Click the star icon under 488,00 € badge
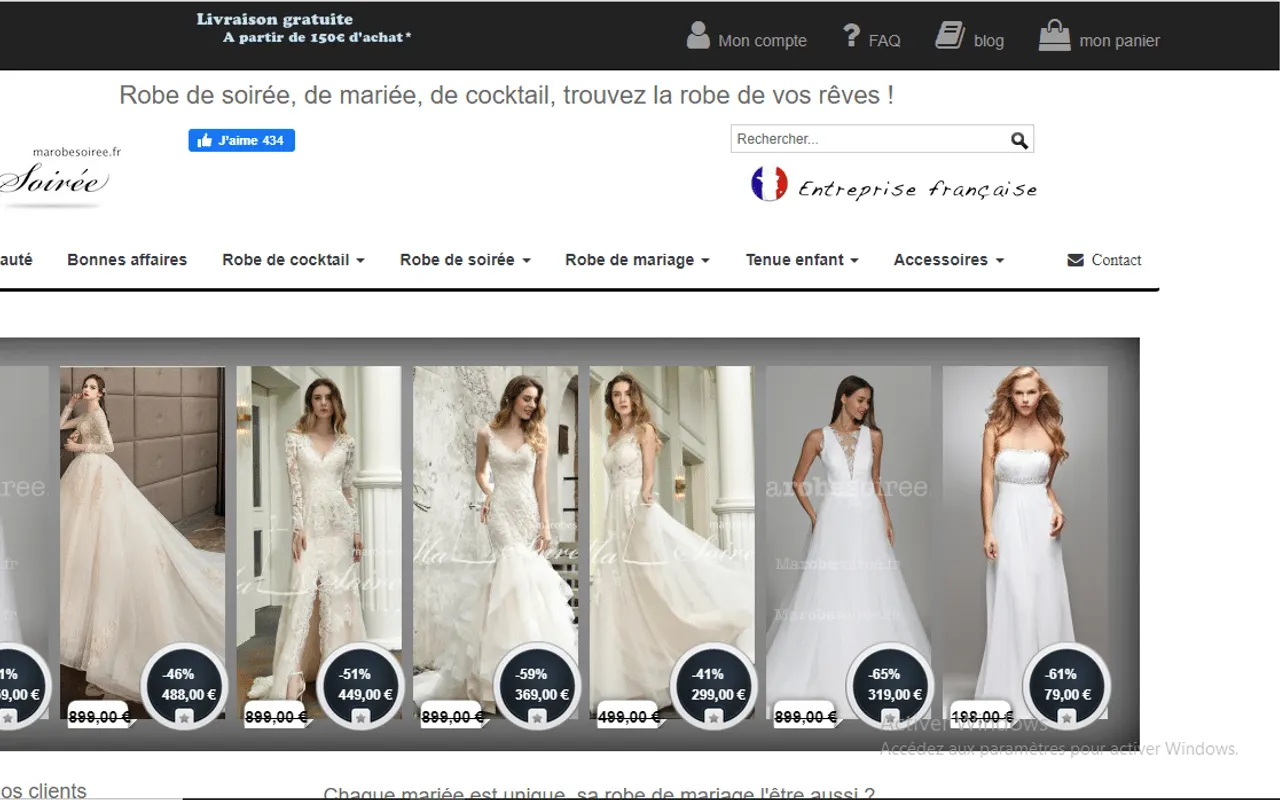1280x800 pixels. [x=184, y=717]
